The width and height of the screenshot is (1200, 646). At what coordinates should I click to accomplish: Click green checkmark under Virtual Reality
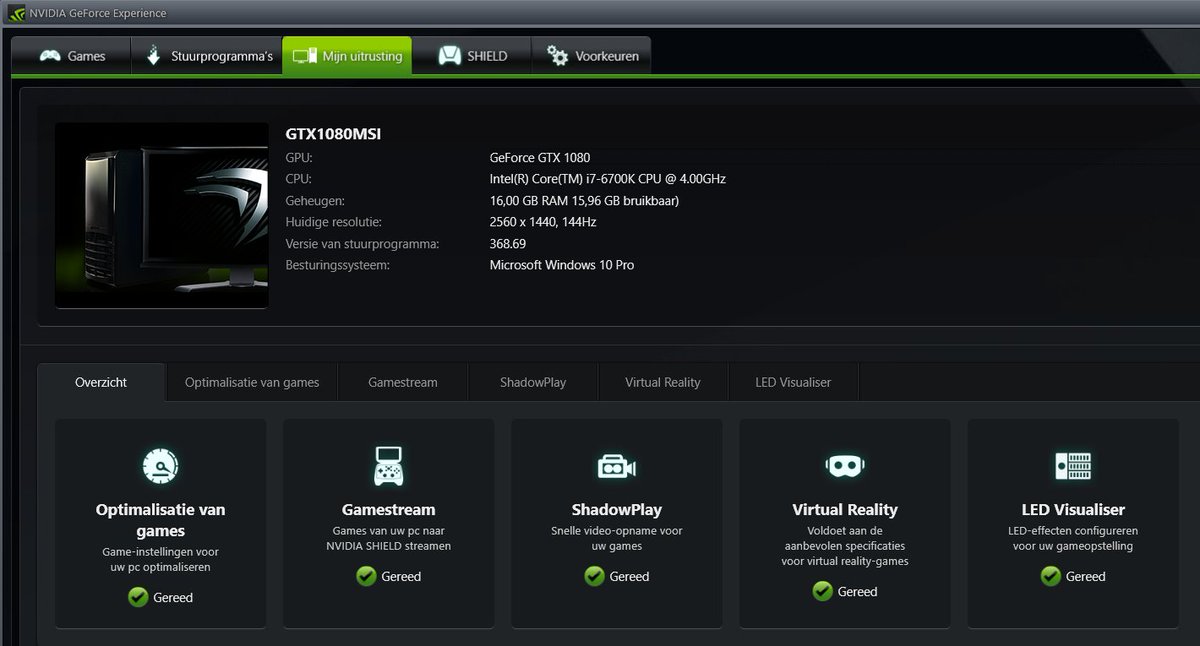click(x=822, y=591)
